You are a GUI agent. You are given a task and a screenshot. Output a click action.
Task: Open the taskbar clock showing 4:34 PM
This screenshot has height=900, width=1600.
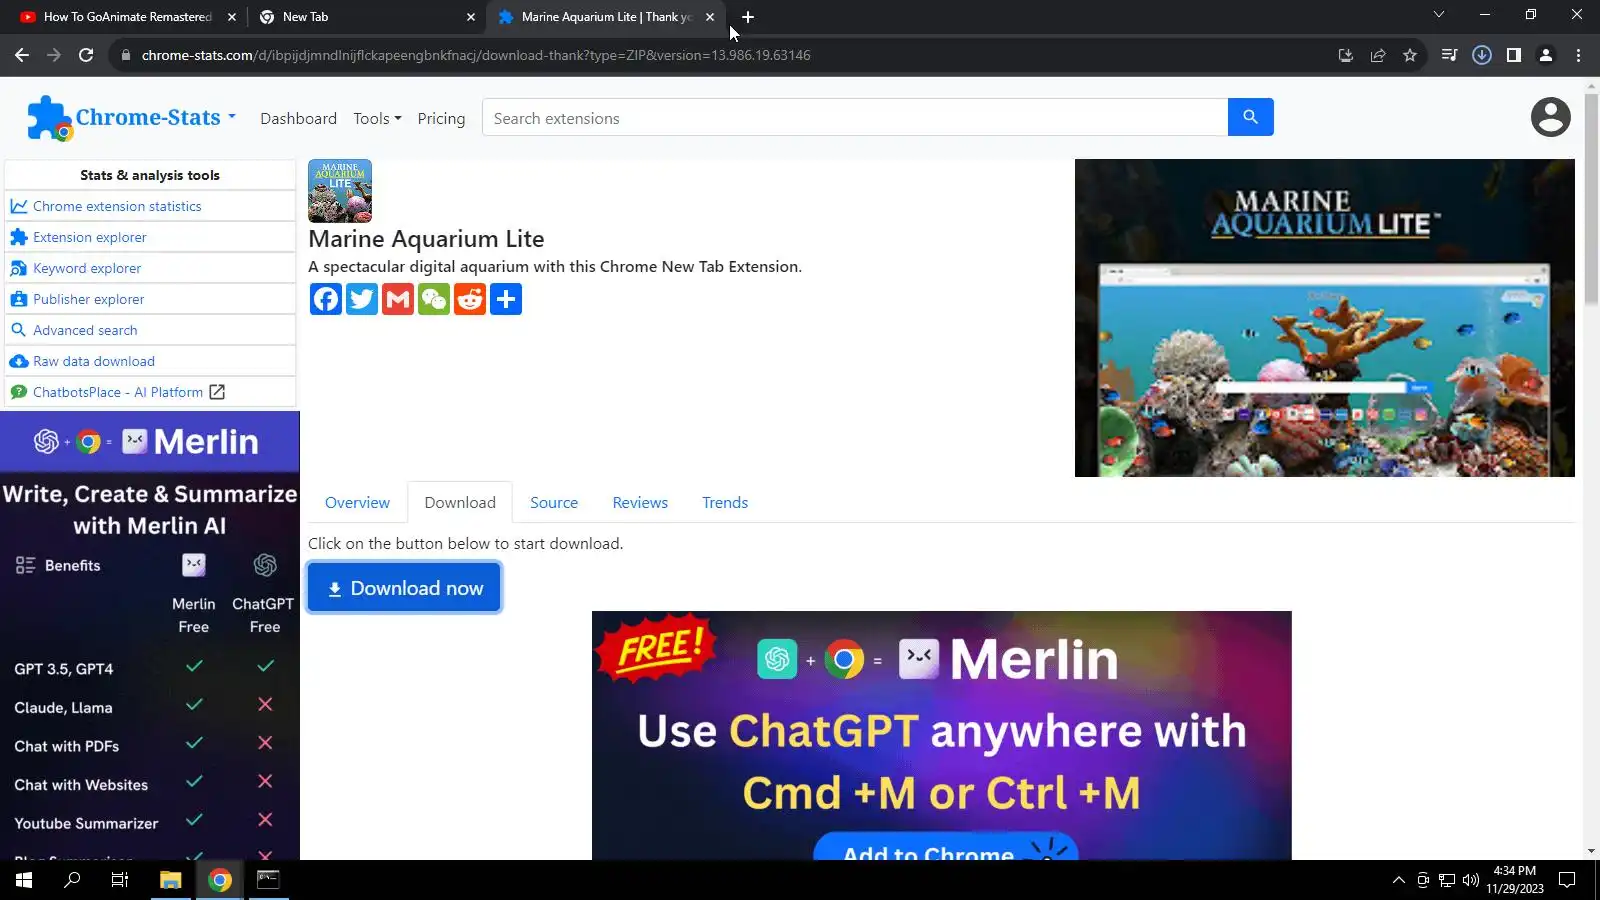tap(1514, 880)
